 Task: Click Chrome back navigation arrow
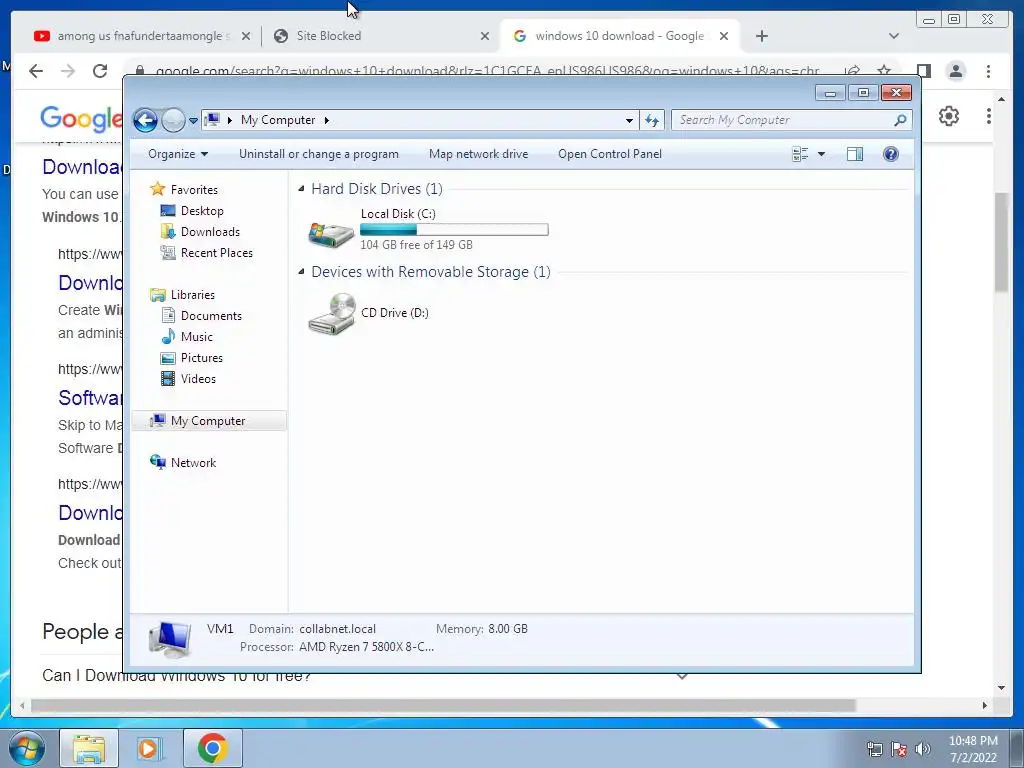(36, 71)
